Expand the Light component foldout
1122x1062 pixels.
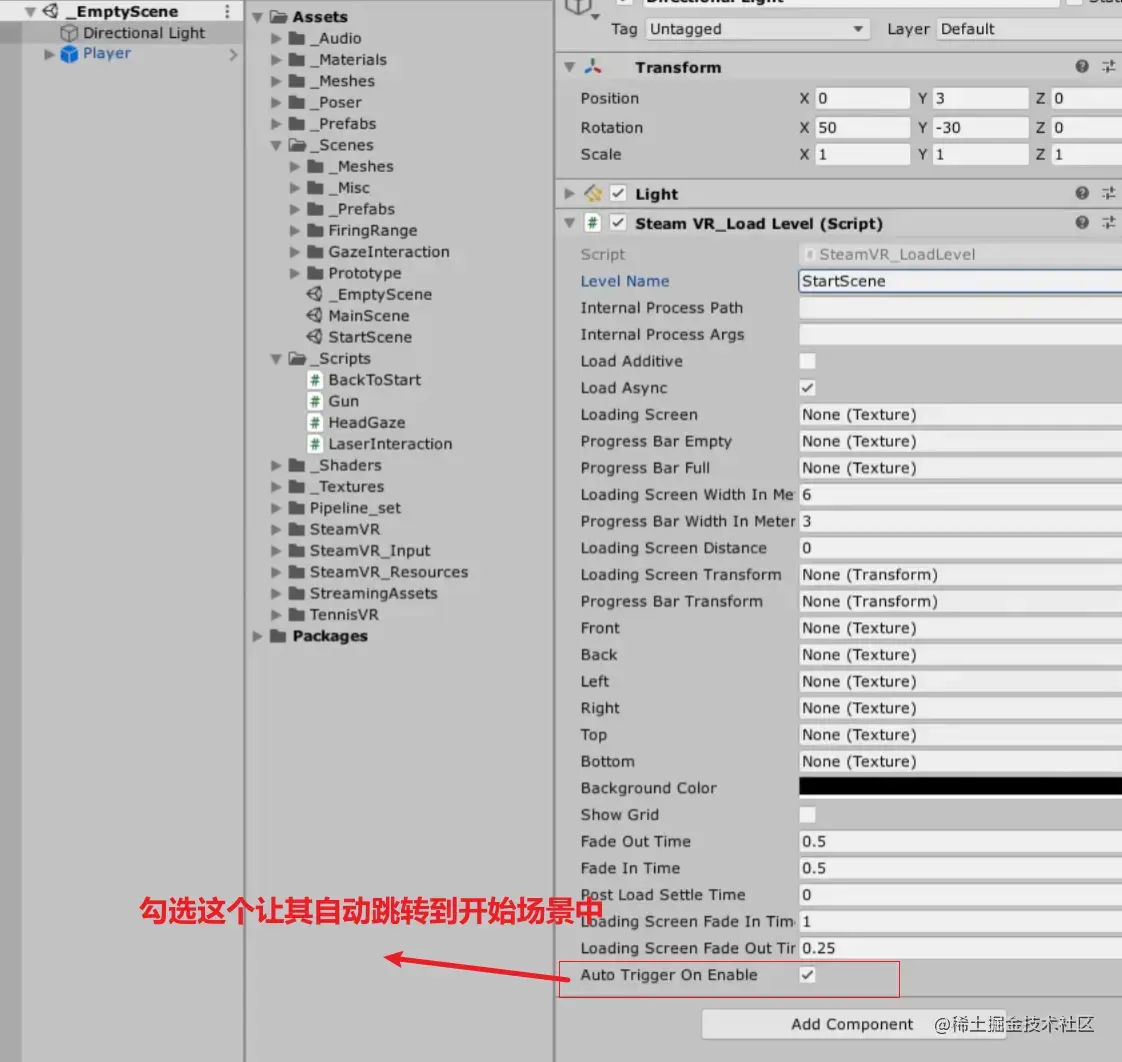[569, 193]
